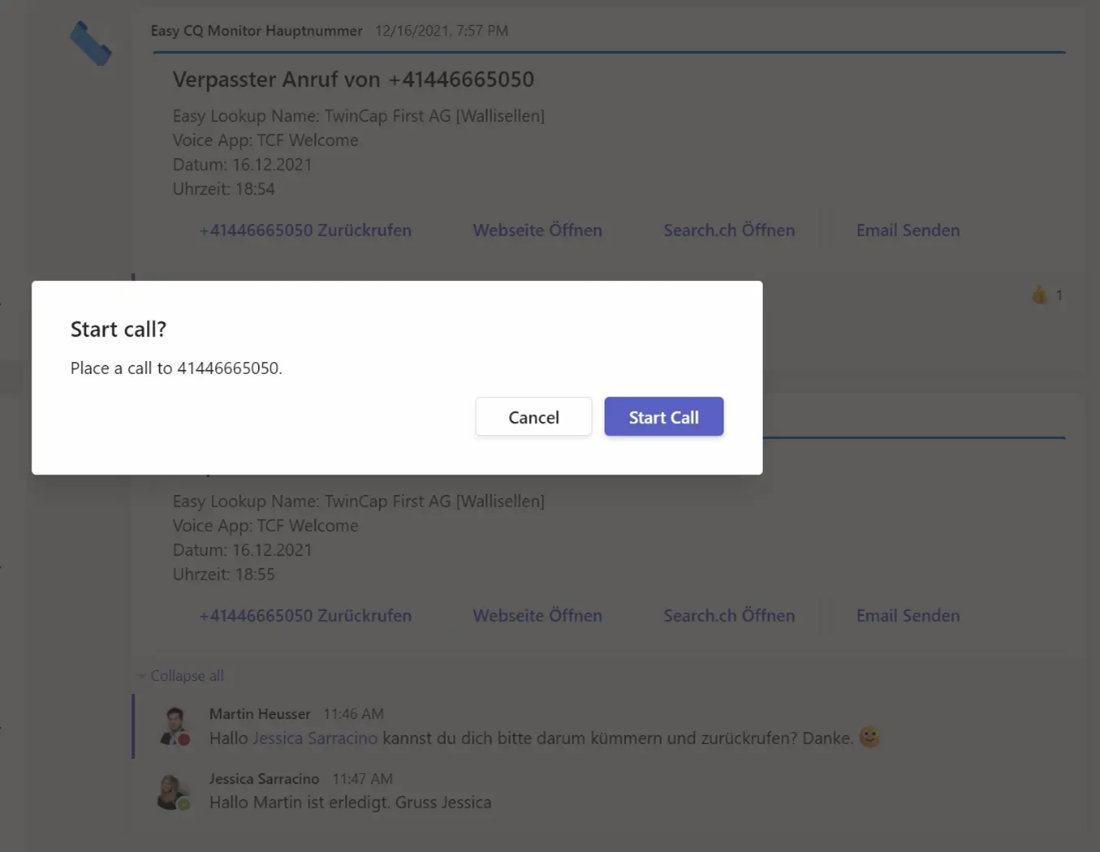Open Jessica Sarracino's reply avatar

click(174, 792)
